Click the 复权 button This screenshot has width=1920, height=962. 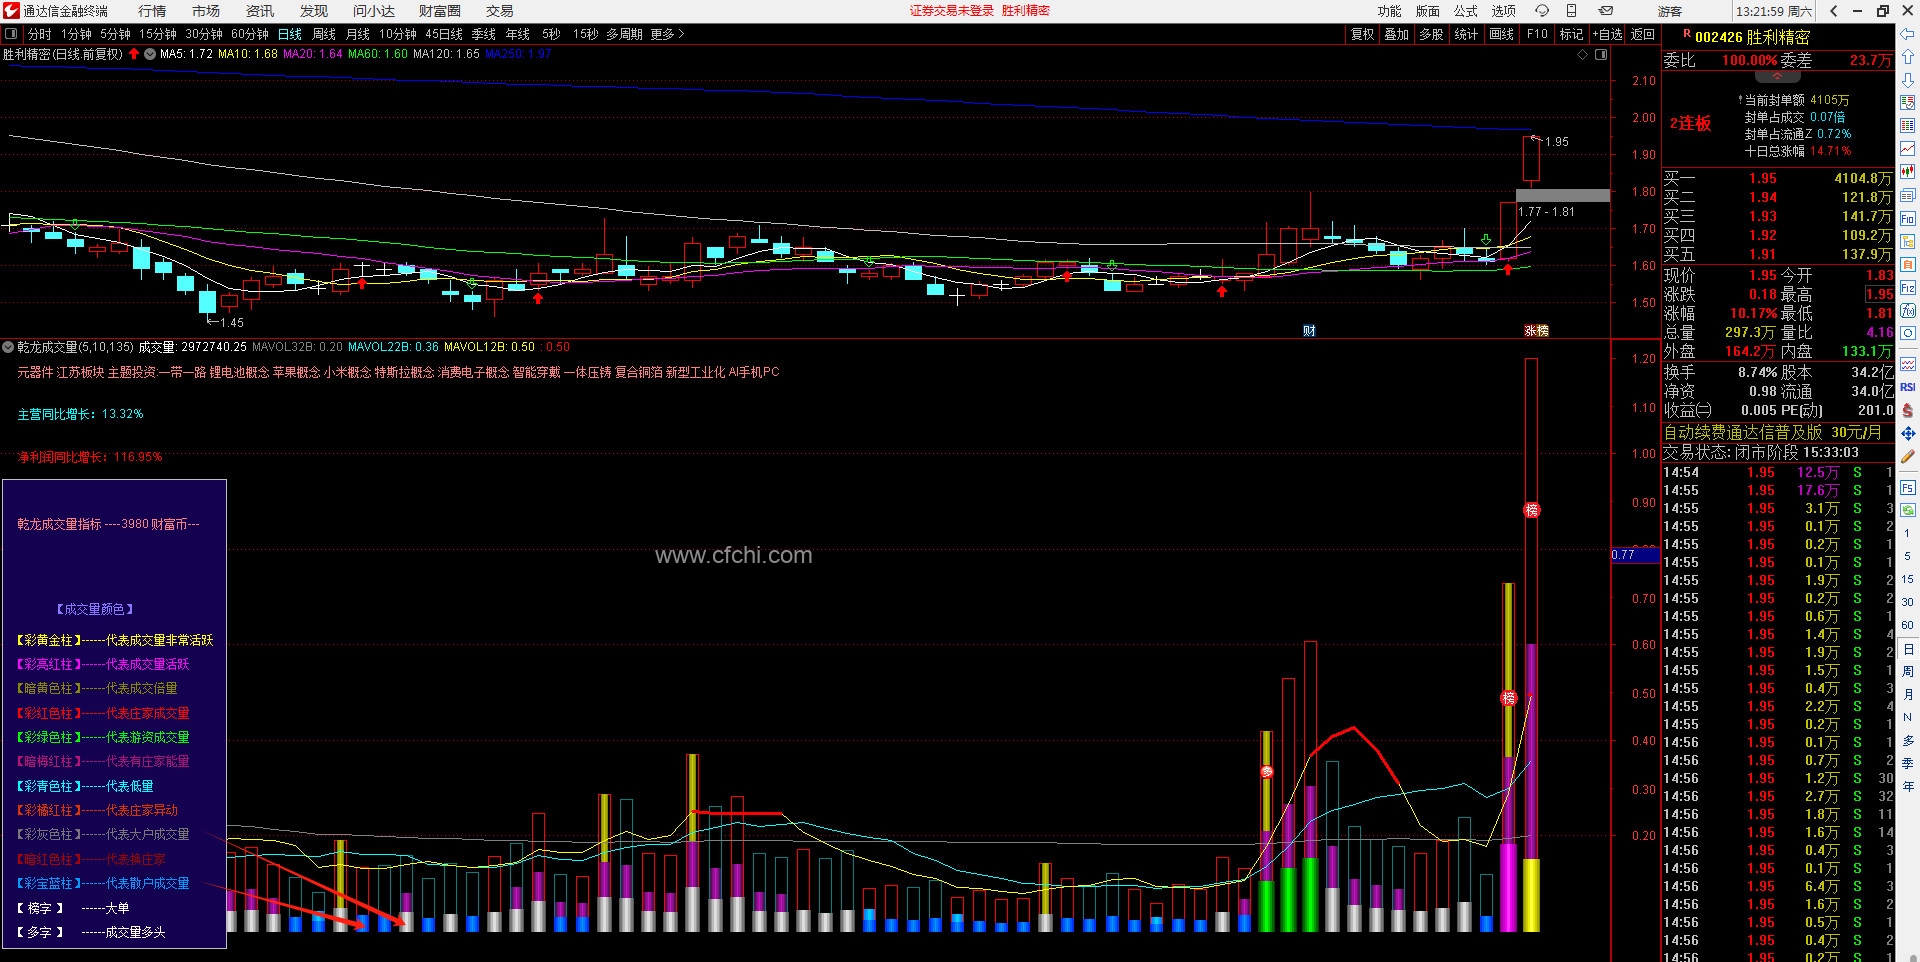(x=1363, y=34)
